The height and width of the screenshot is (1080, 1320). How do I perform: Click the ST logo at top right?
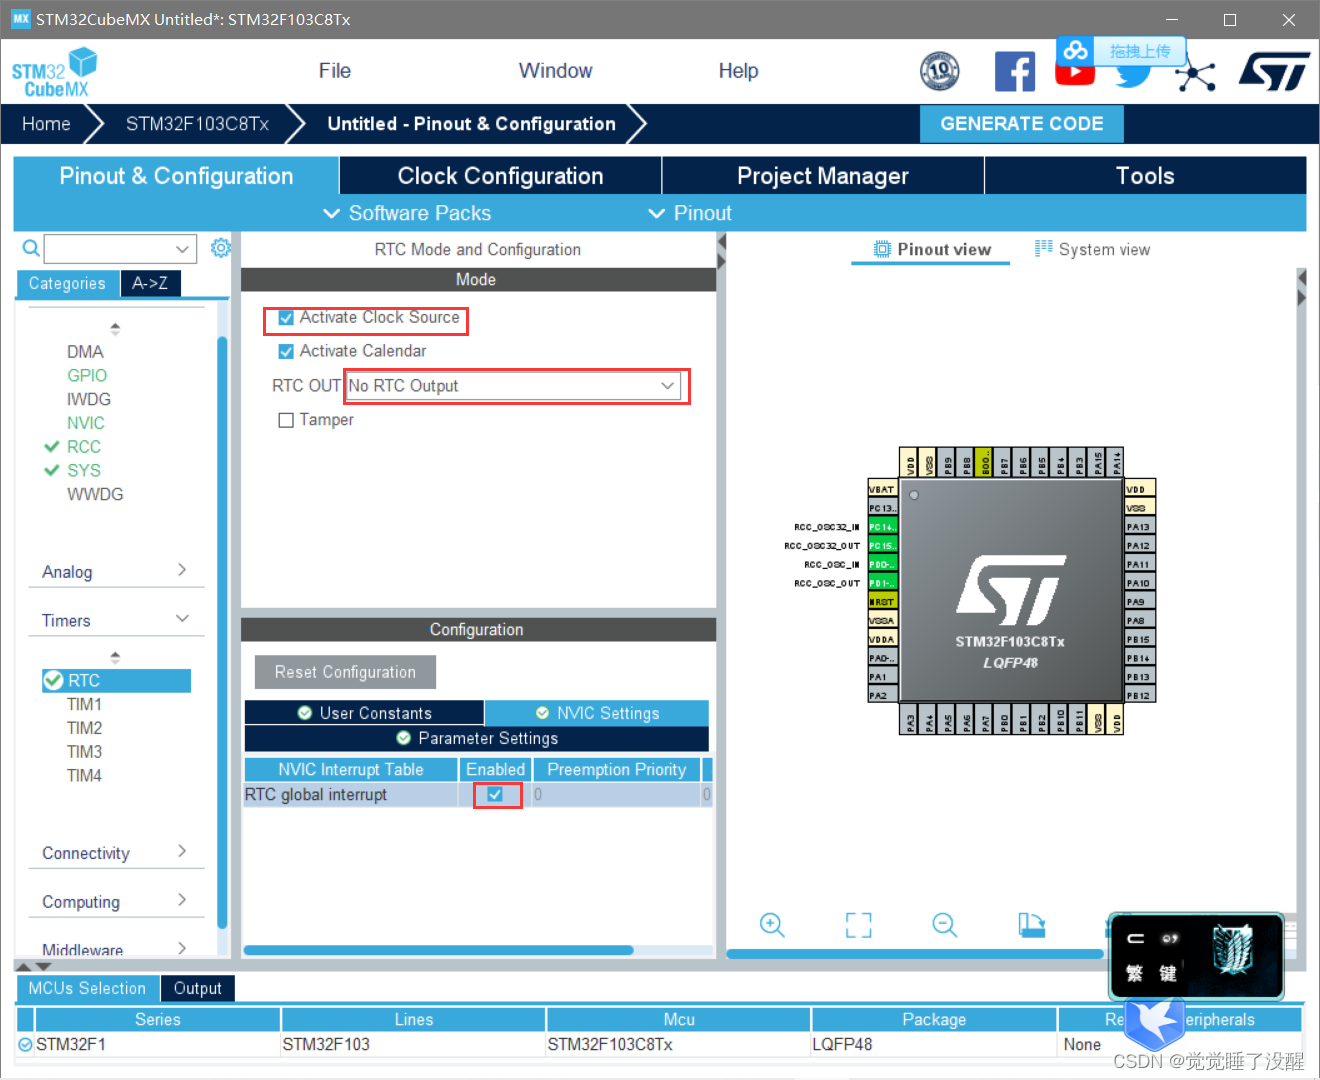(x=1274, y=72)
